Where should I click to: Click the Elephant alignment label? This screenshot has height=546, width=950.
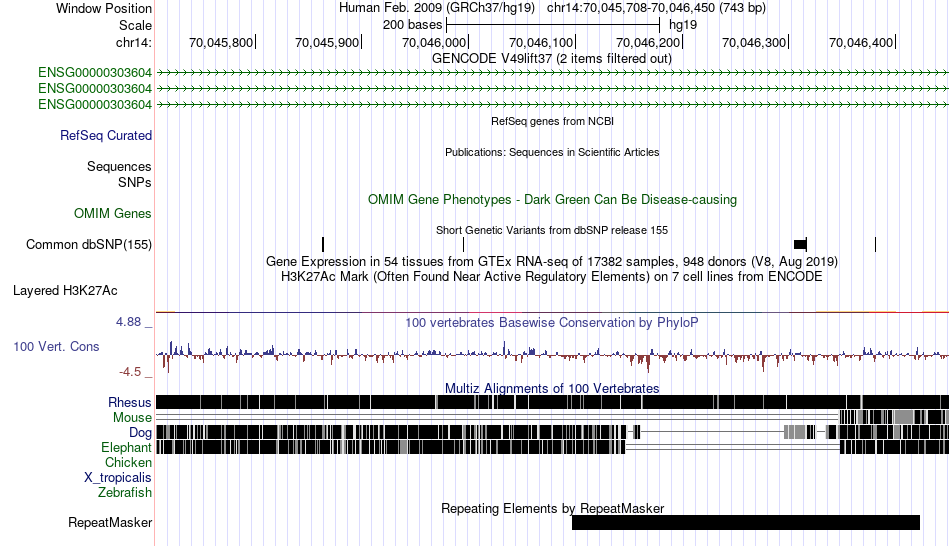pos(126,448)
